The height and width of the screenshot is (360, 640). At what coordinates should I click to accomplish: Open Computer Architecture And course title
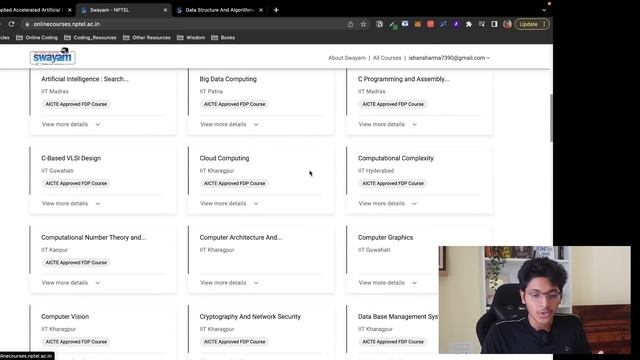click(241, 238)
